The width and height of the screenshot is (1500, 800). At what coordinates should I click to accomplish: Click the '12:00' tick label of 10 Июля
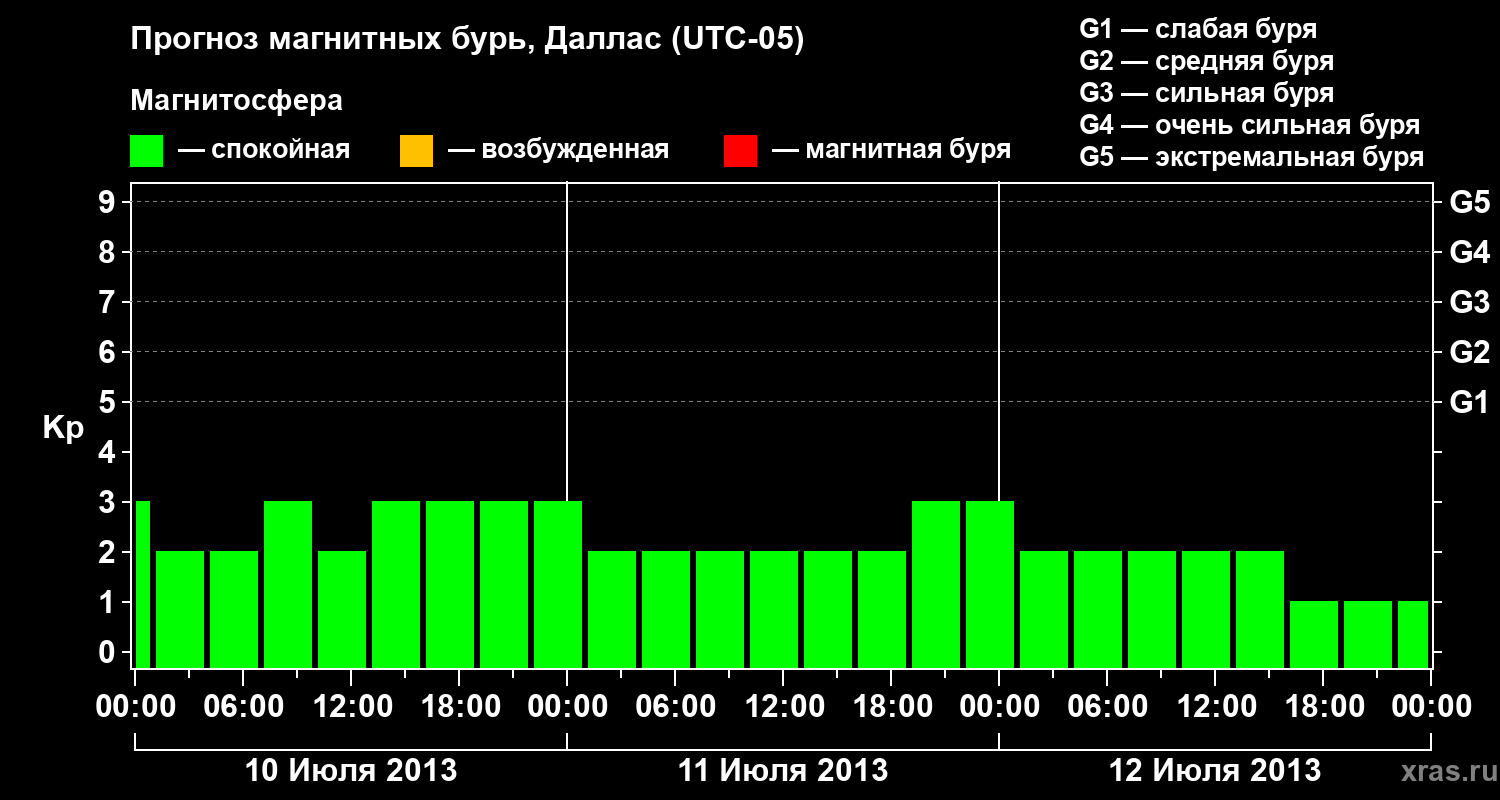pos(351,707)
